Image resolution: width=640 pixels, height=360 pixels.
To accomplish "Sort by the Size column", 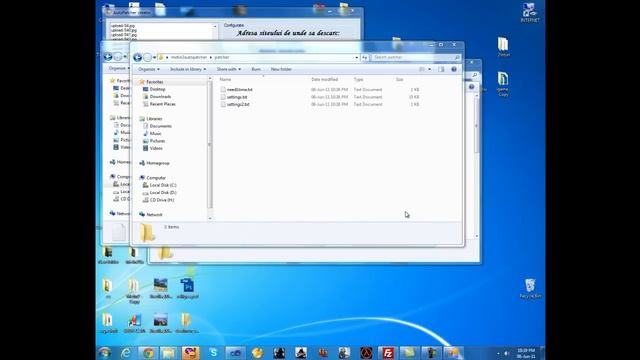I will click(400, 80).
